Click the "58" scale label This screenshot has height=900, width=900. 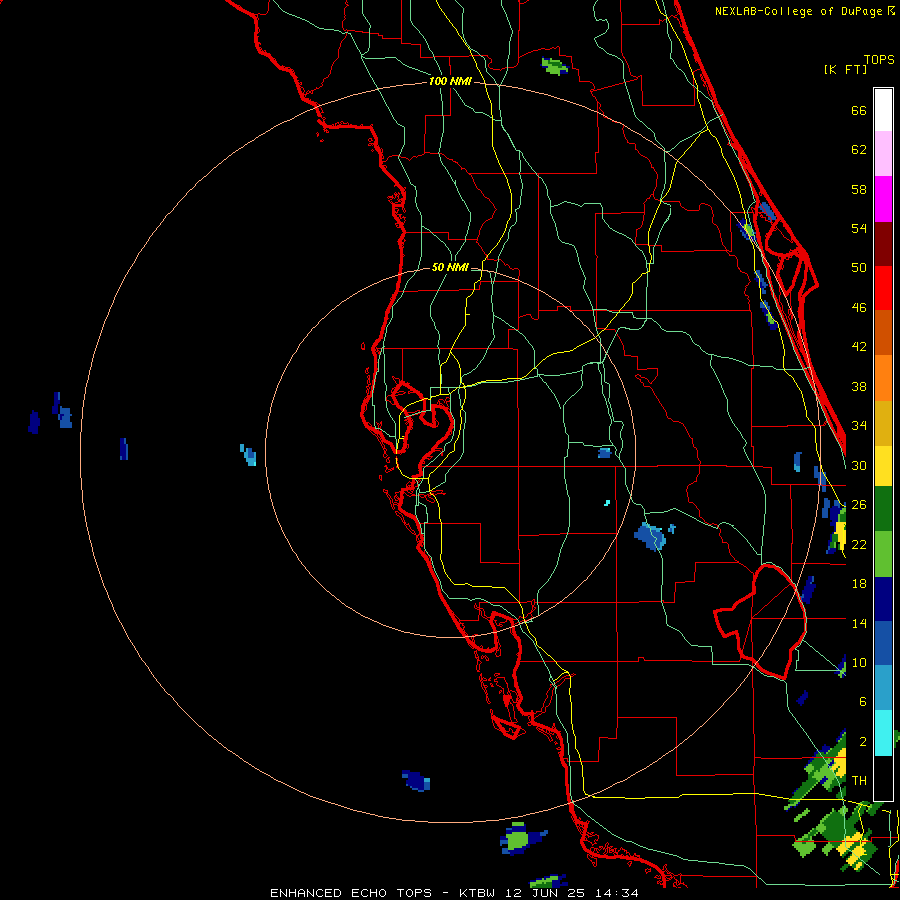click(x=859, y=189)
